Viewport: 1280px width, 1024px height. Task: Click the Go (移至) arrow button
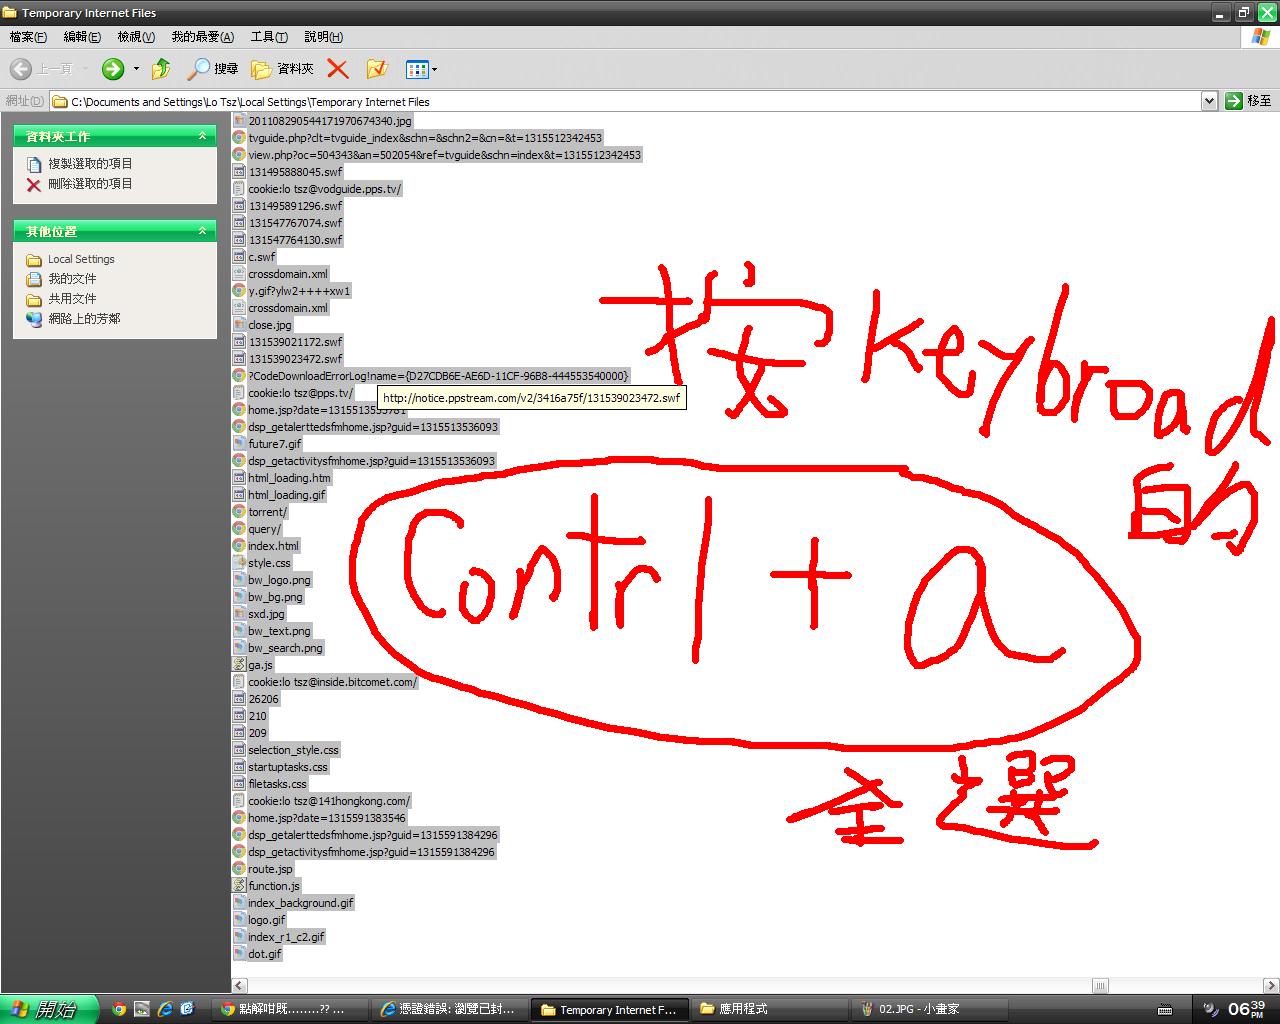(1249, 101)
